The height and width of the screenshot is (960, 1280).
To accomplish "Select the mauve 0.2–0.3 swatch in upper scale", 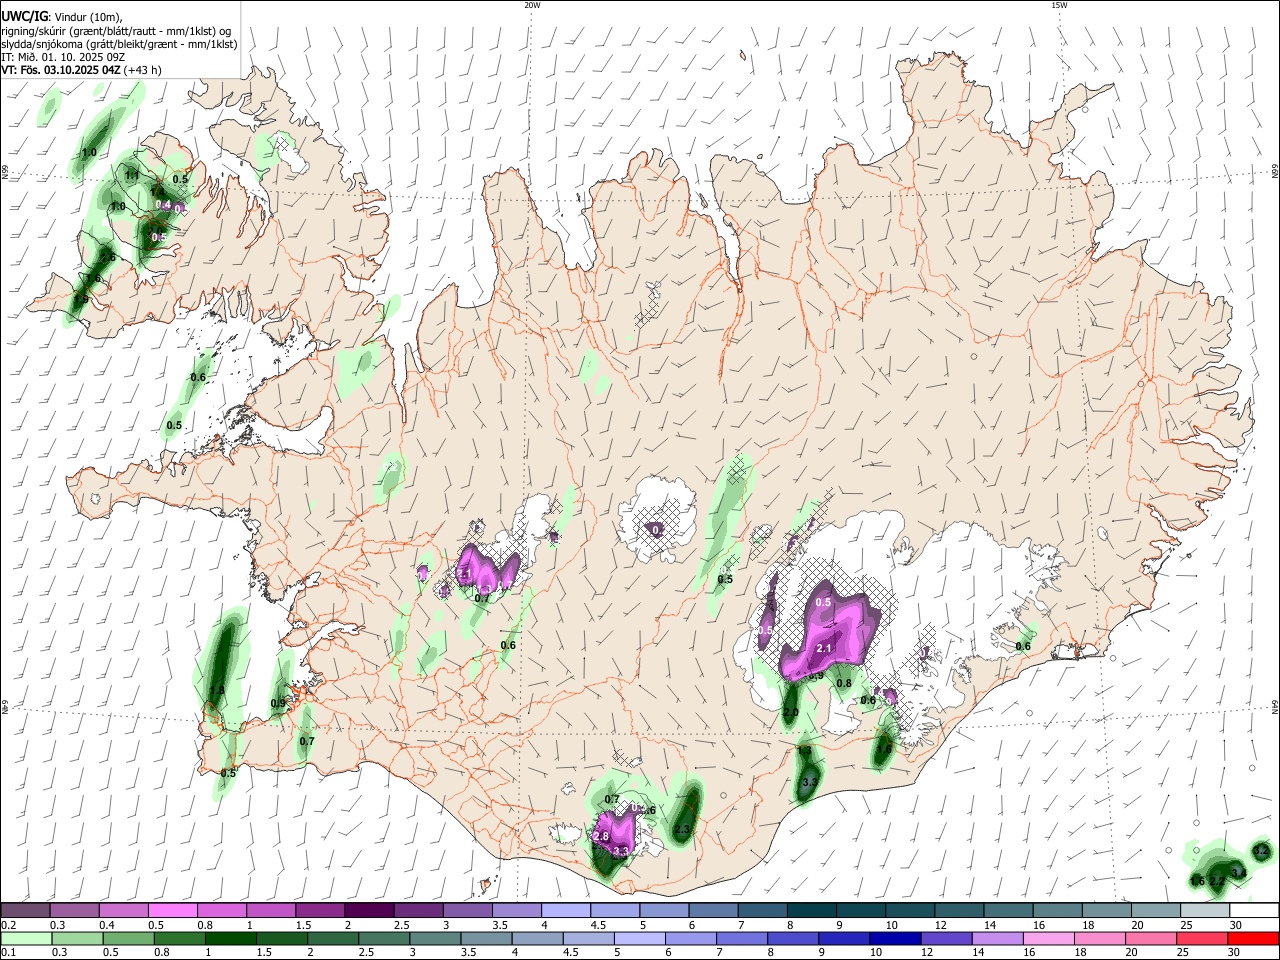I will click(25, 910).
